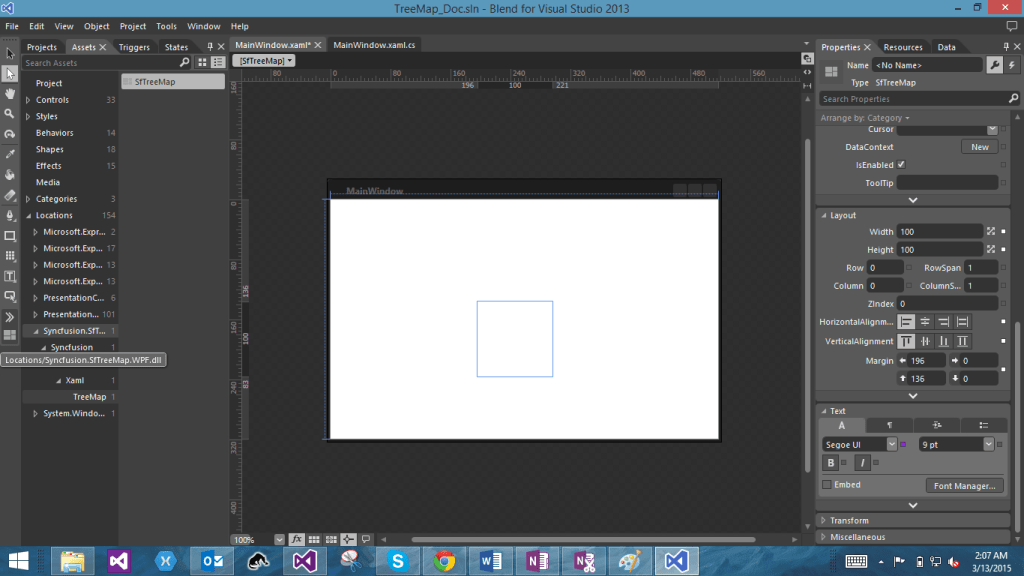Show advanced Text properties arrow
Screen dimensions: 1024x576
(x=913, y=505)
